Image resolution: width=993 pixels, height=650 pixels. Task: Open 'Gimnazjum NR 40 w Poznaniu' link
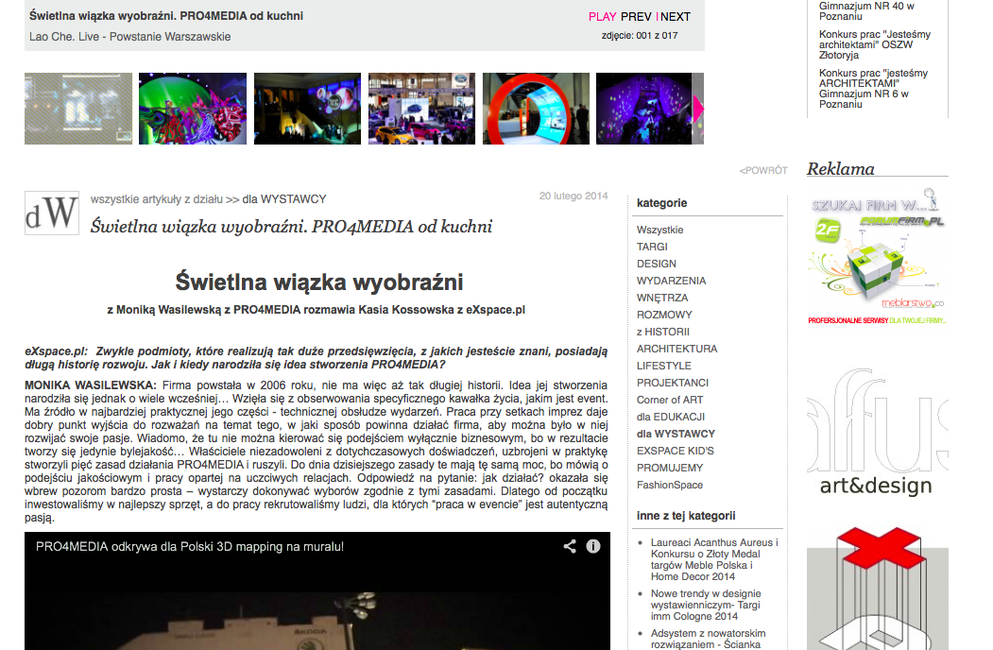(x=866, y=11)
